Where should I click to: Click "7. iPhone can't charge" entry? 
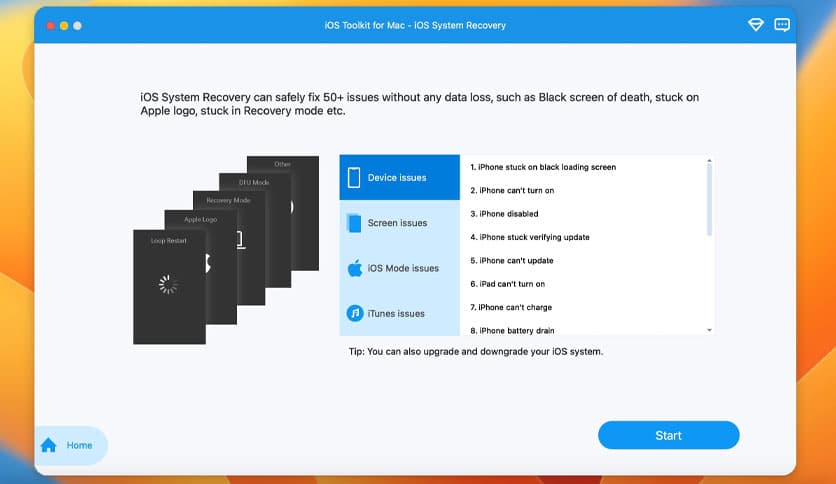point(511,308)
